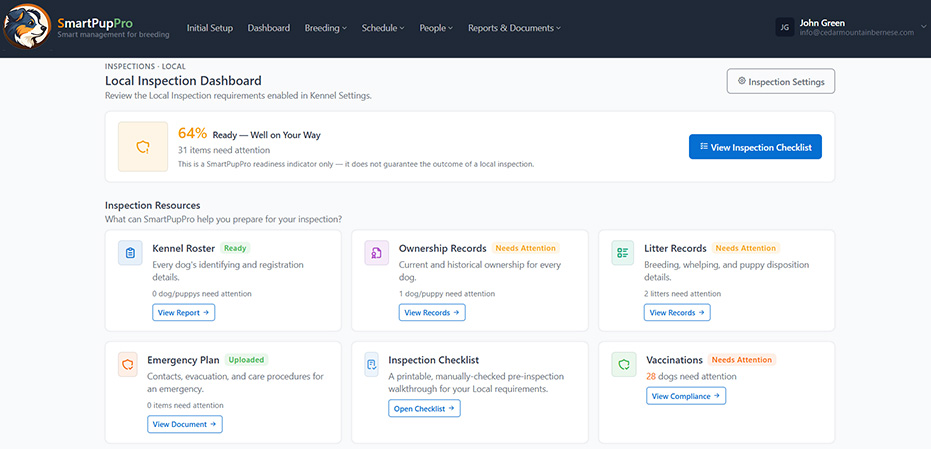
Task: Click the Emergency Plan shield icon
Action: point(128,364)
